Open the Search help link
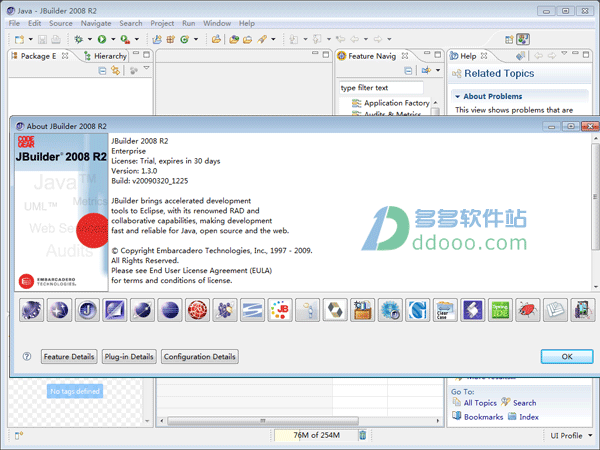The height and width of the screenshot is (450, 600). point(524,403)
